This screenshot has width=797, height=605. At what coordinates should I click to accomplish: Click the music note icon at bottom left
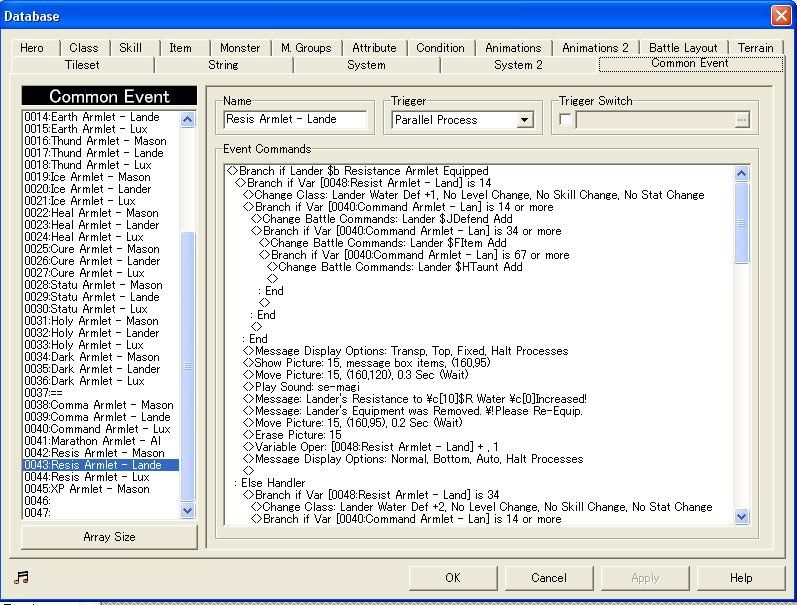(21, 577)
